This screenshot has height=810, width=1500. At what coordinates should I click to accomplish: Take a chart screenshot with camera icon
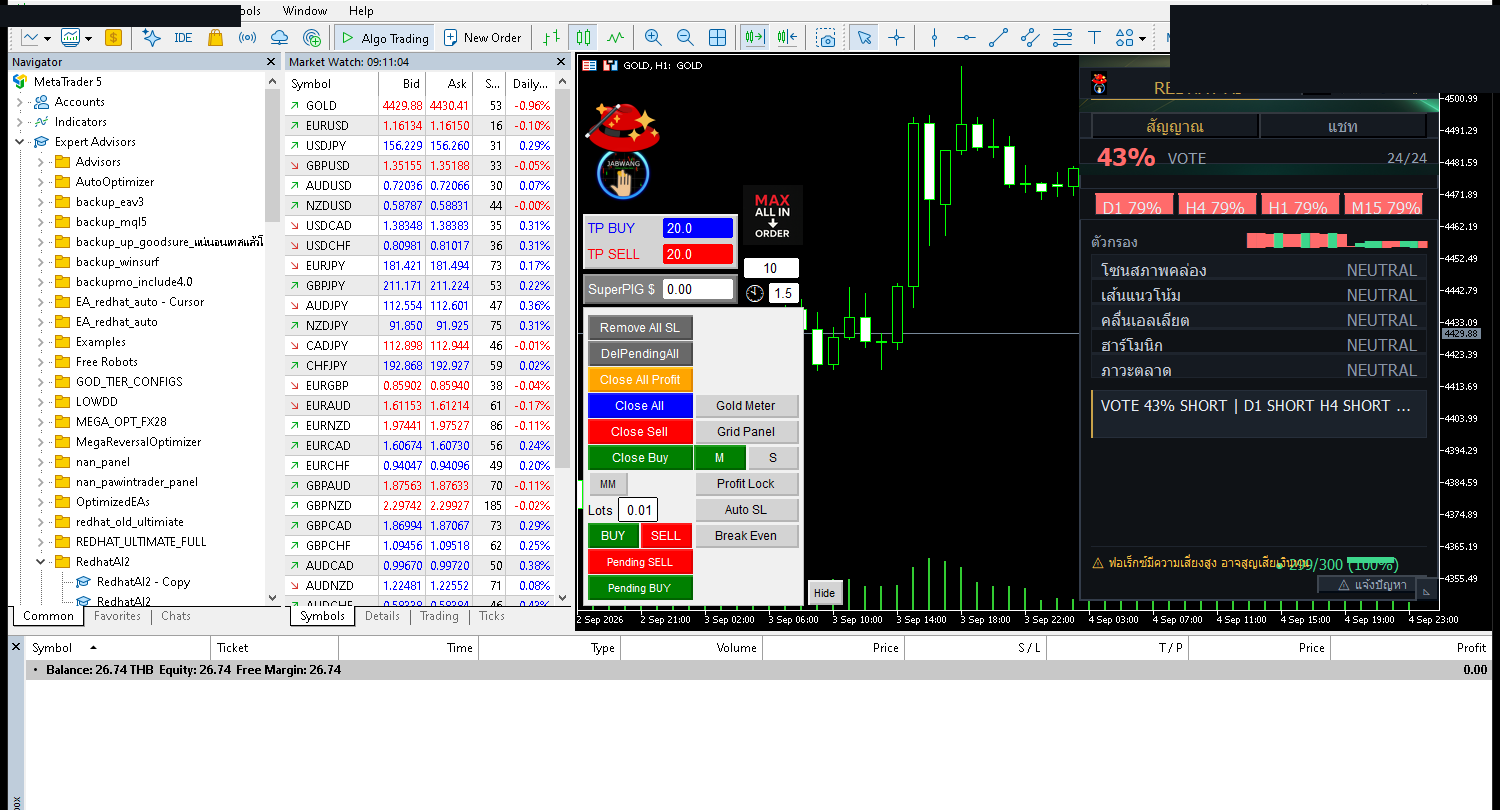826,38
